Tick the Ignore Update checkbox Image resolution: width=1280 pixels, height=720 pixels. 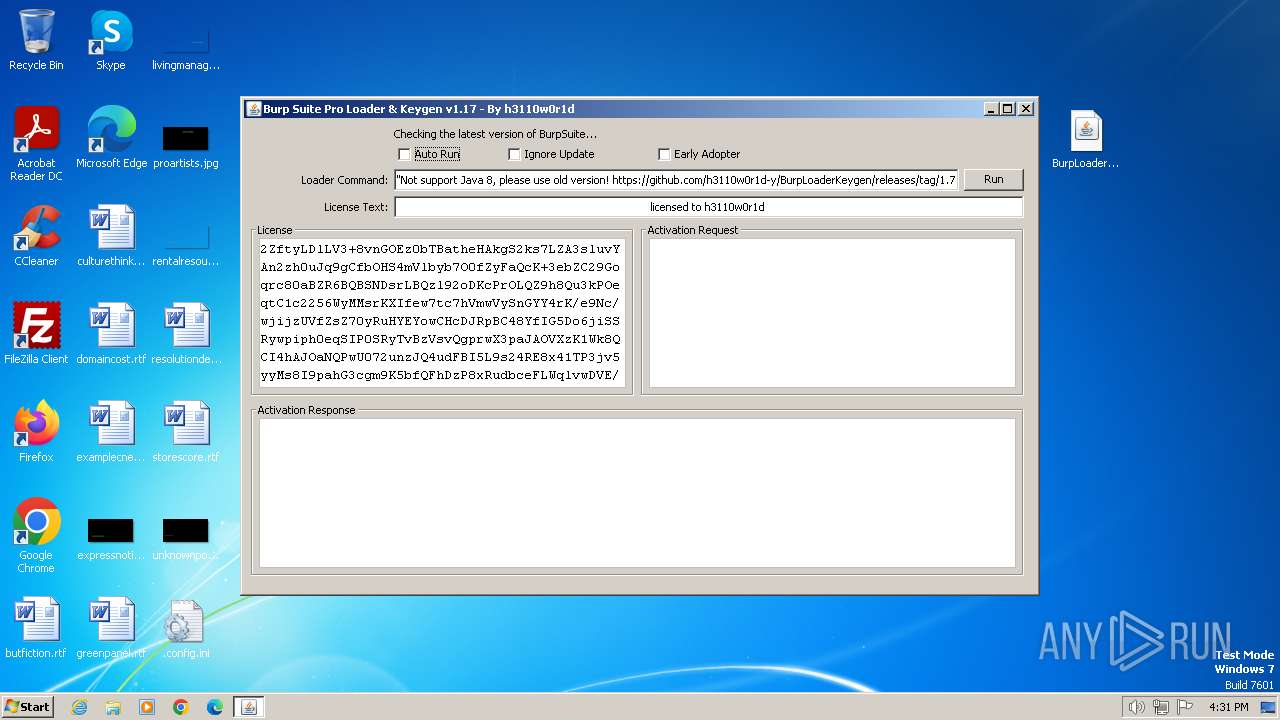(514, 154)
